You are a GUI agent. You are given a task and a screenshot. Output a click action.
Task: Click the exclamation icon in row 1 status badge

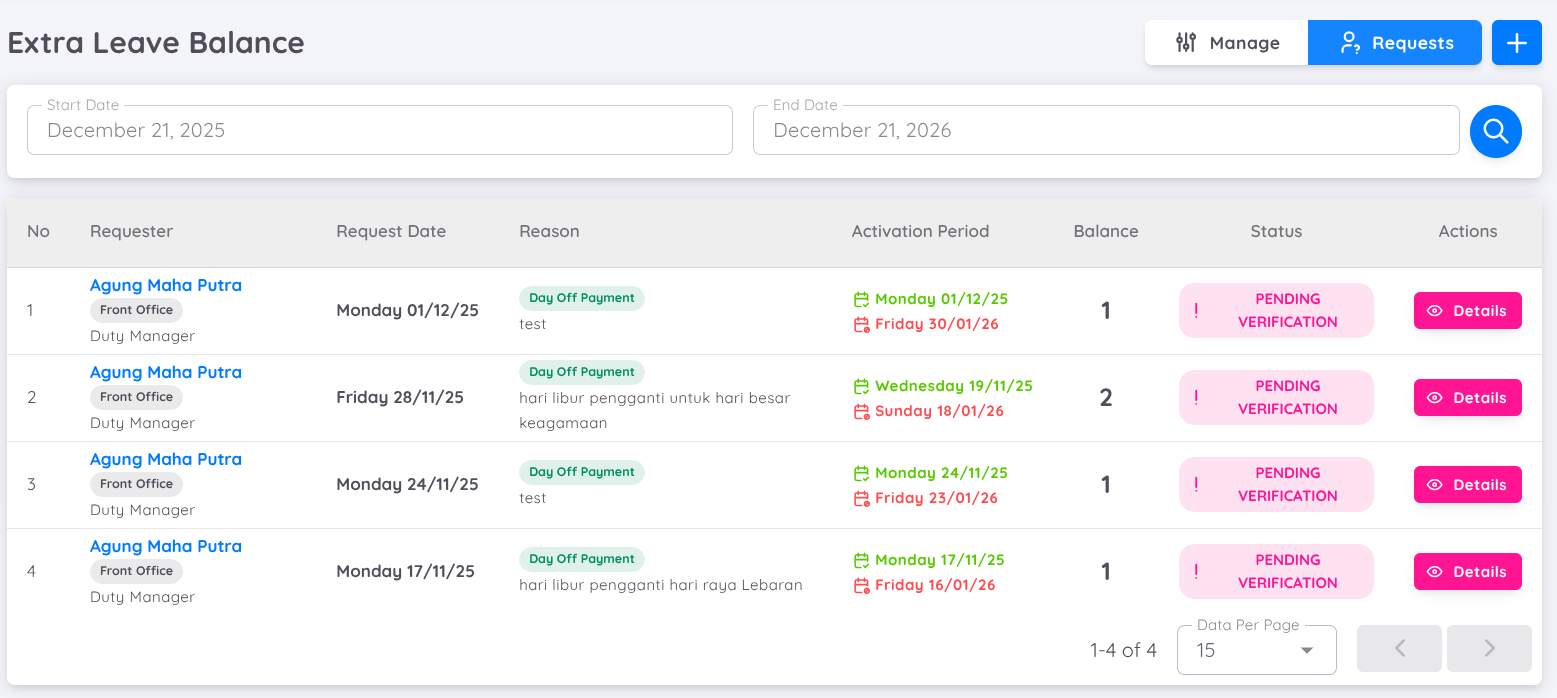click(x=1197, y=310)
